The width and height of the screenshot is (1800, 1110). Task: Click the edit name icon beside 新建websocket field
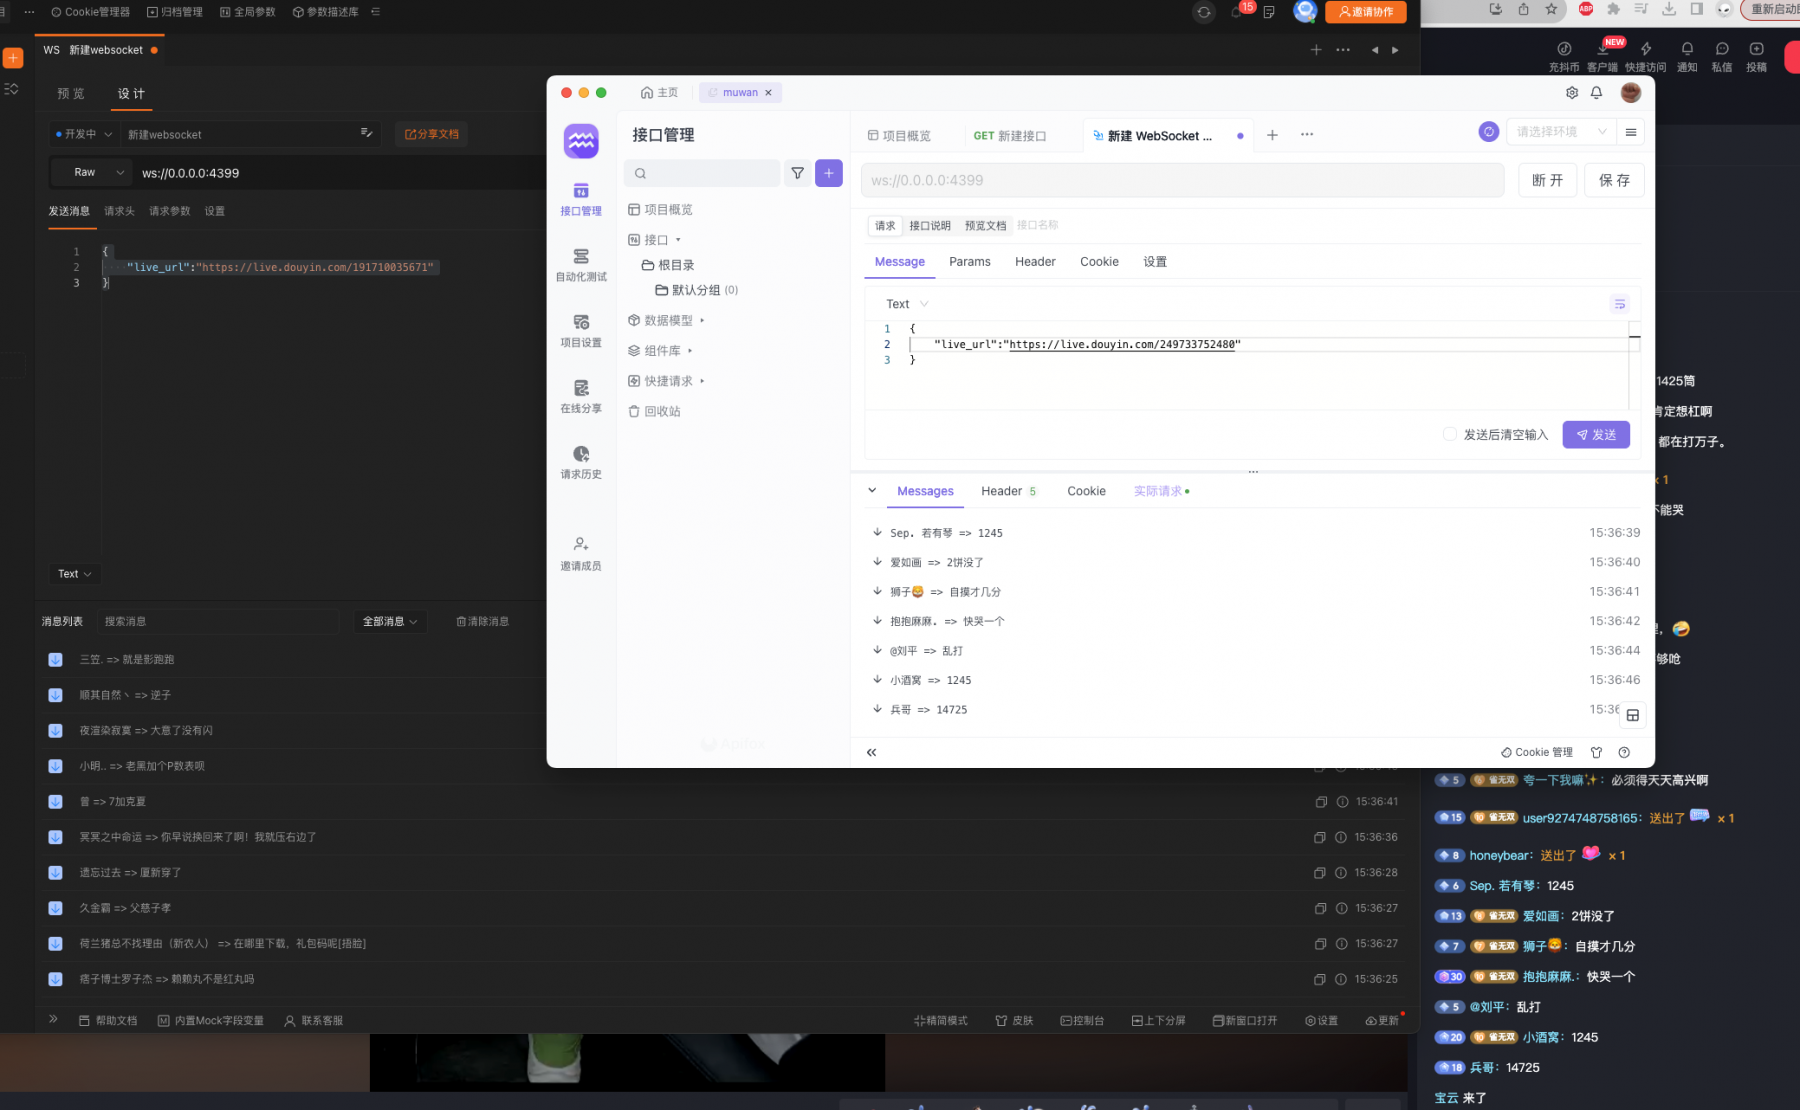366,133
